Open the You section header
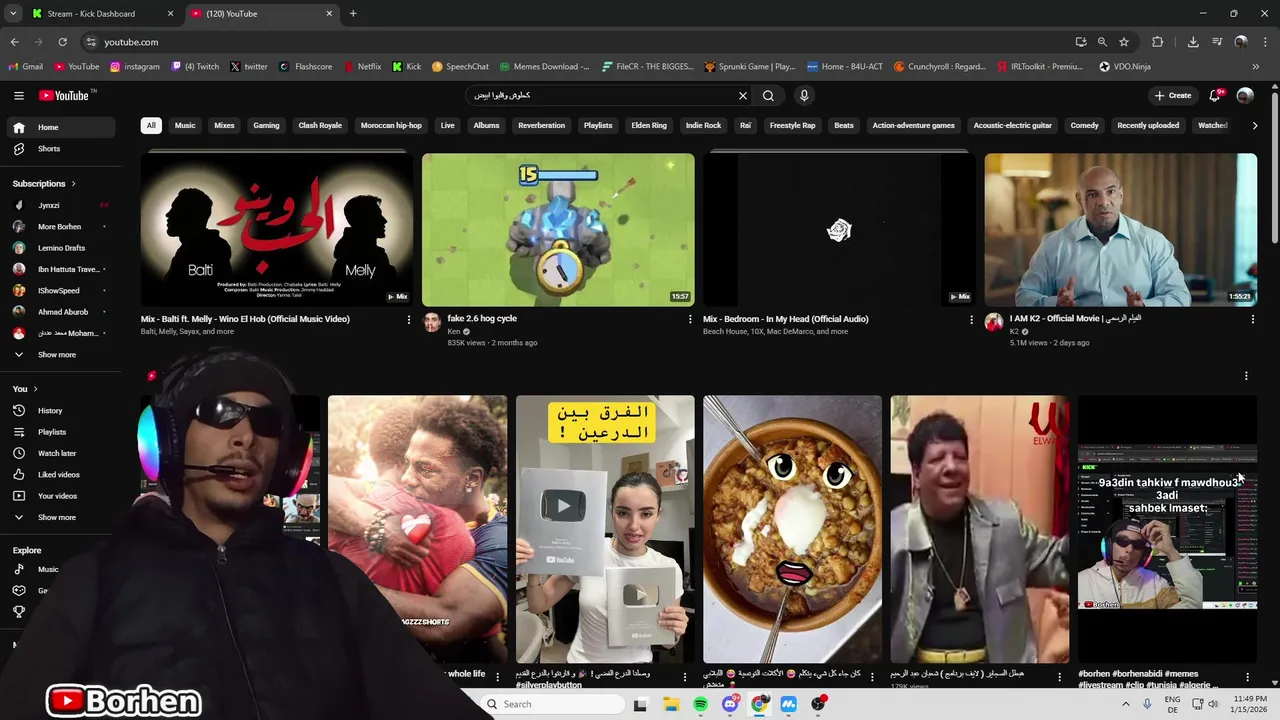Screen dimensions: 1280x720 (25, 389)
